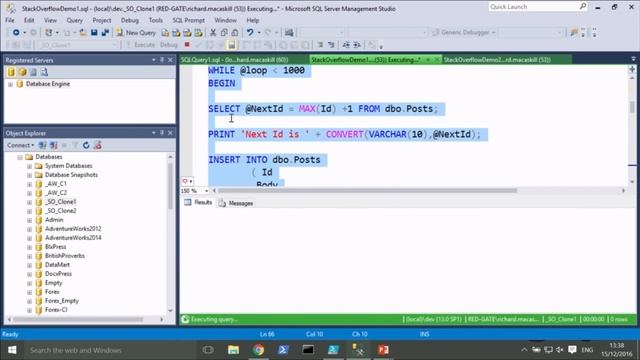640x360 pixels.
Task: Click the Paste icon in toolbar
Action: pyautogui.click(x=235, y=32)
